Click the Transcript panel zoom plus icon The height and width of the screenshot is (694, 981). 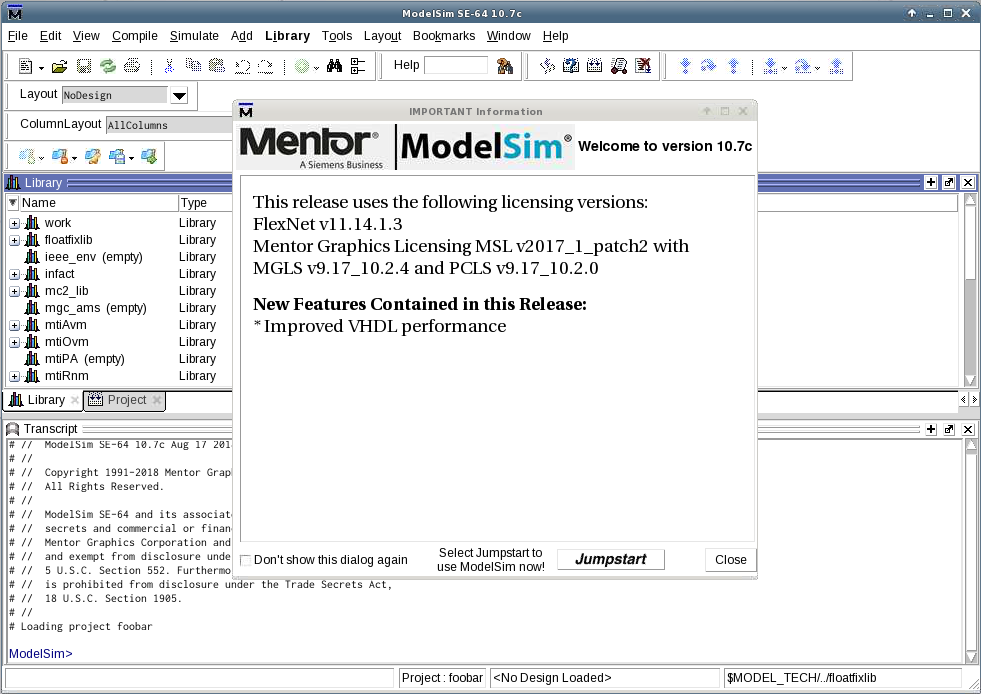point(931,429)
